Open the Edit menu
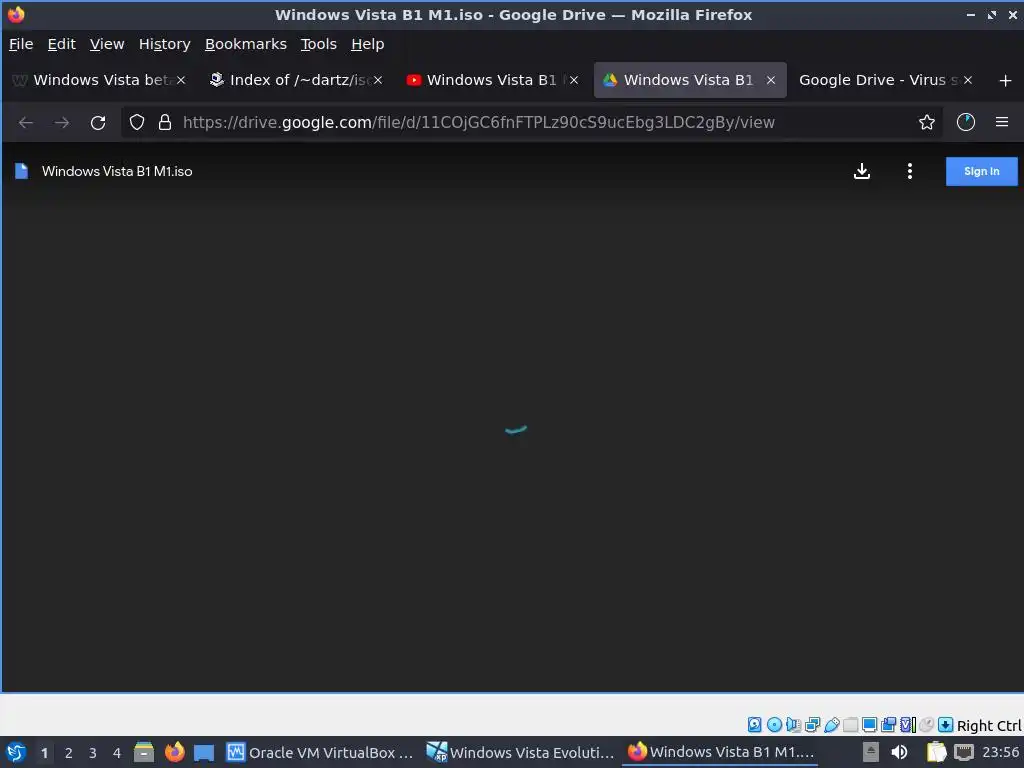The image size is (1024, 768). click(x=61, y=44)
